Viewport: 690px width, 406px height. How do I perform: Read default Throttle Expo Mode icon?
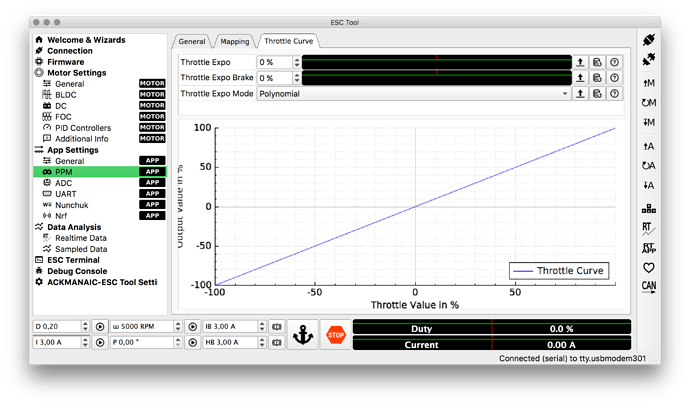[597, 94]
